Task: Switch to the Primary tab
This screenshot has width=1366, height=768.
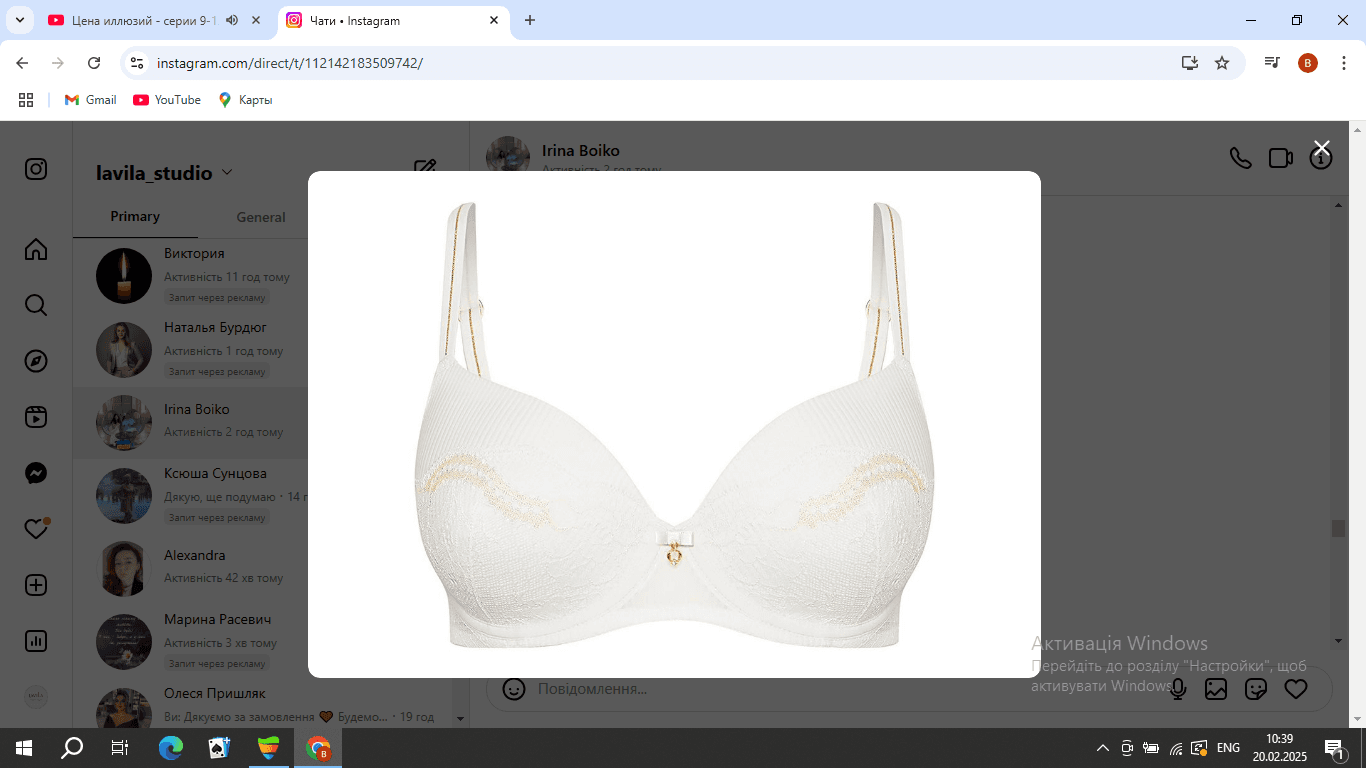Action: [x=135, y=216]
